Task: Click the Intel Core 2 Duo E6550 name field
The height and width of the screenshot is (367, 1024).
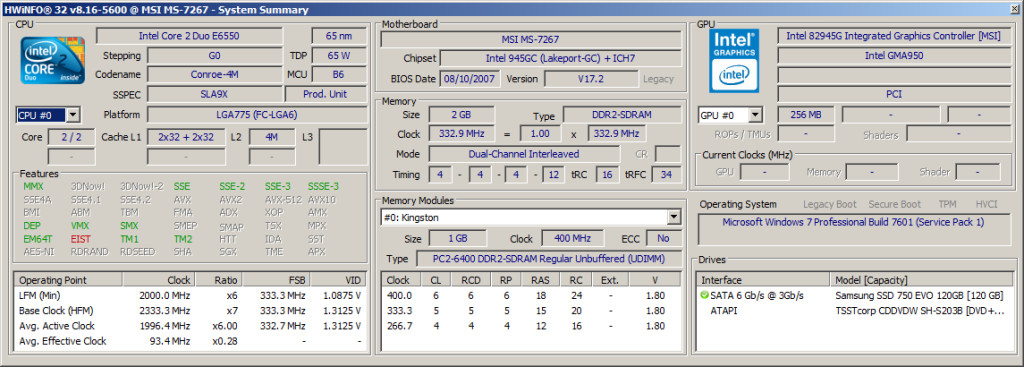Action: pyautogui.click(x=189, y=36)
